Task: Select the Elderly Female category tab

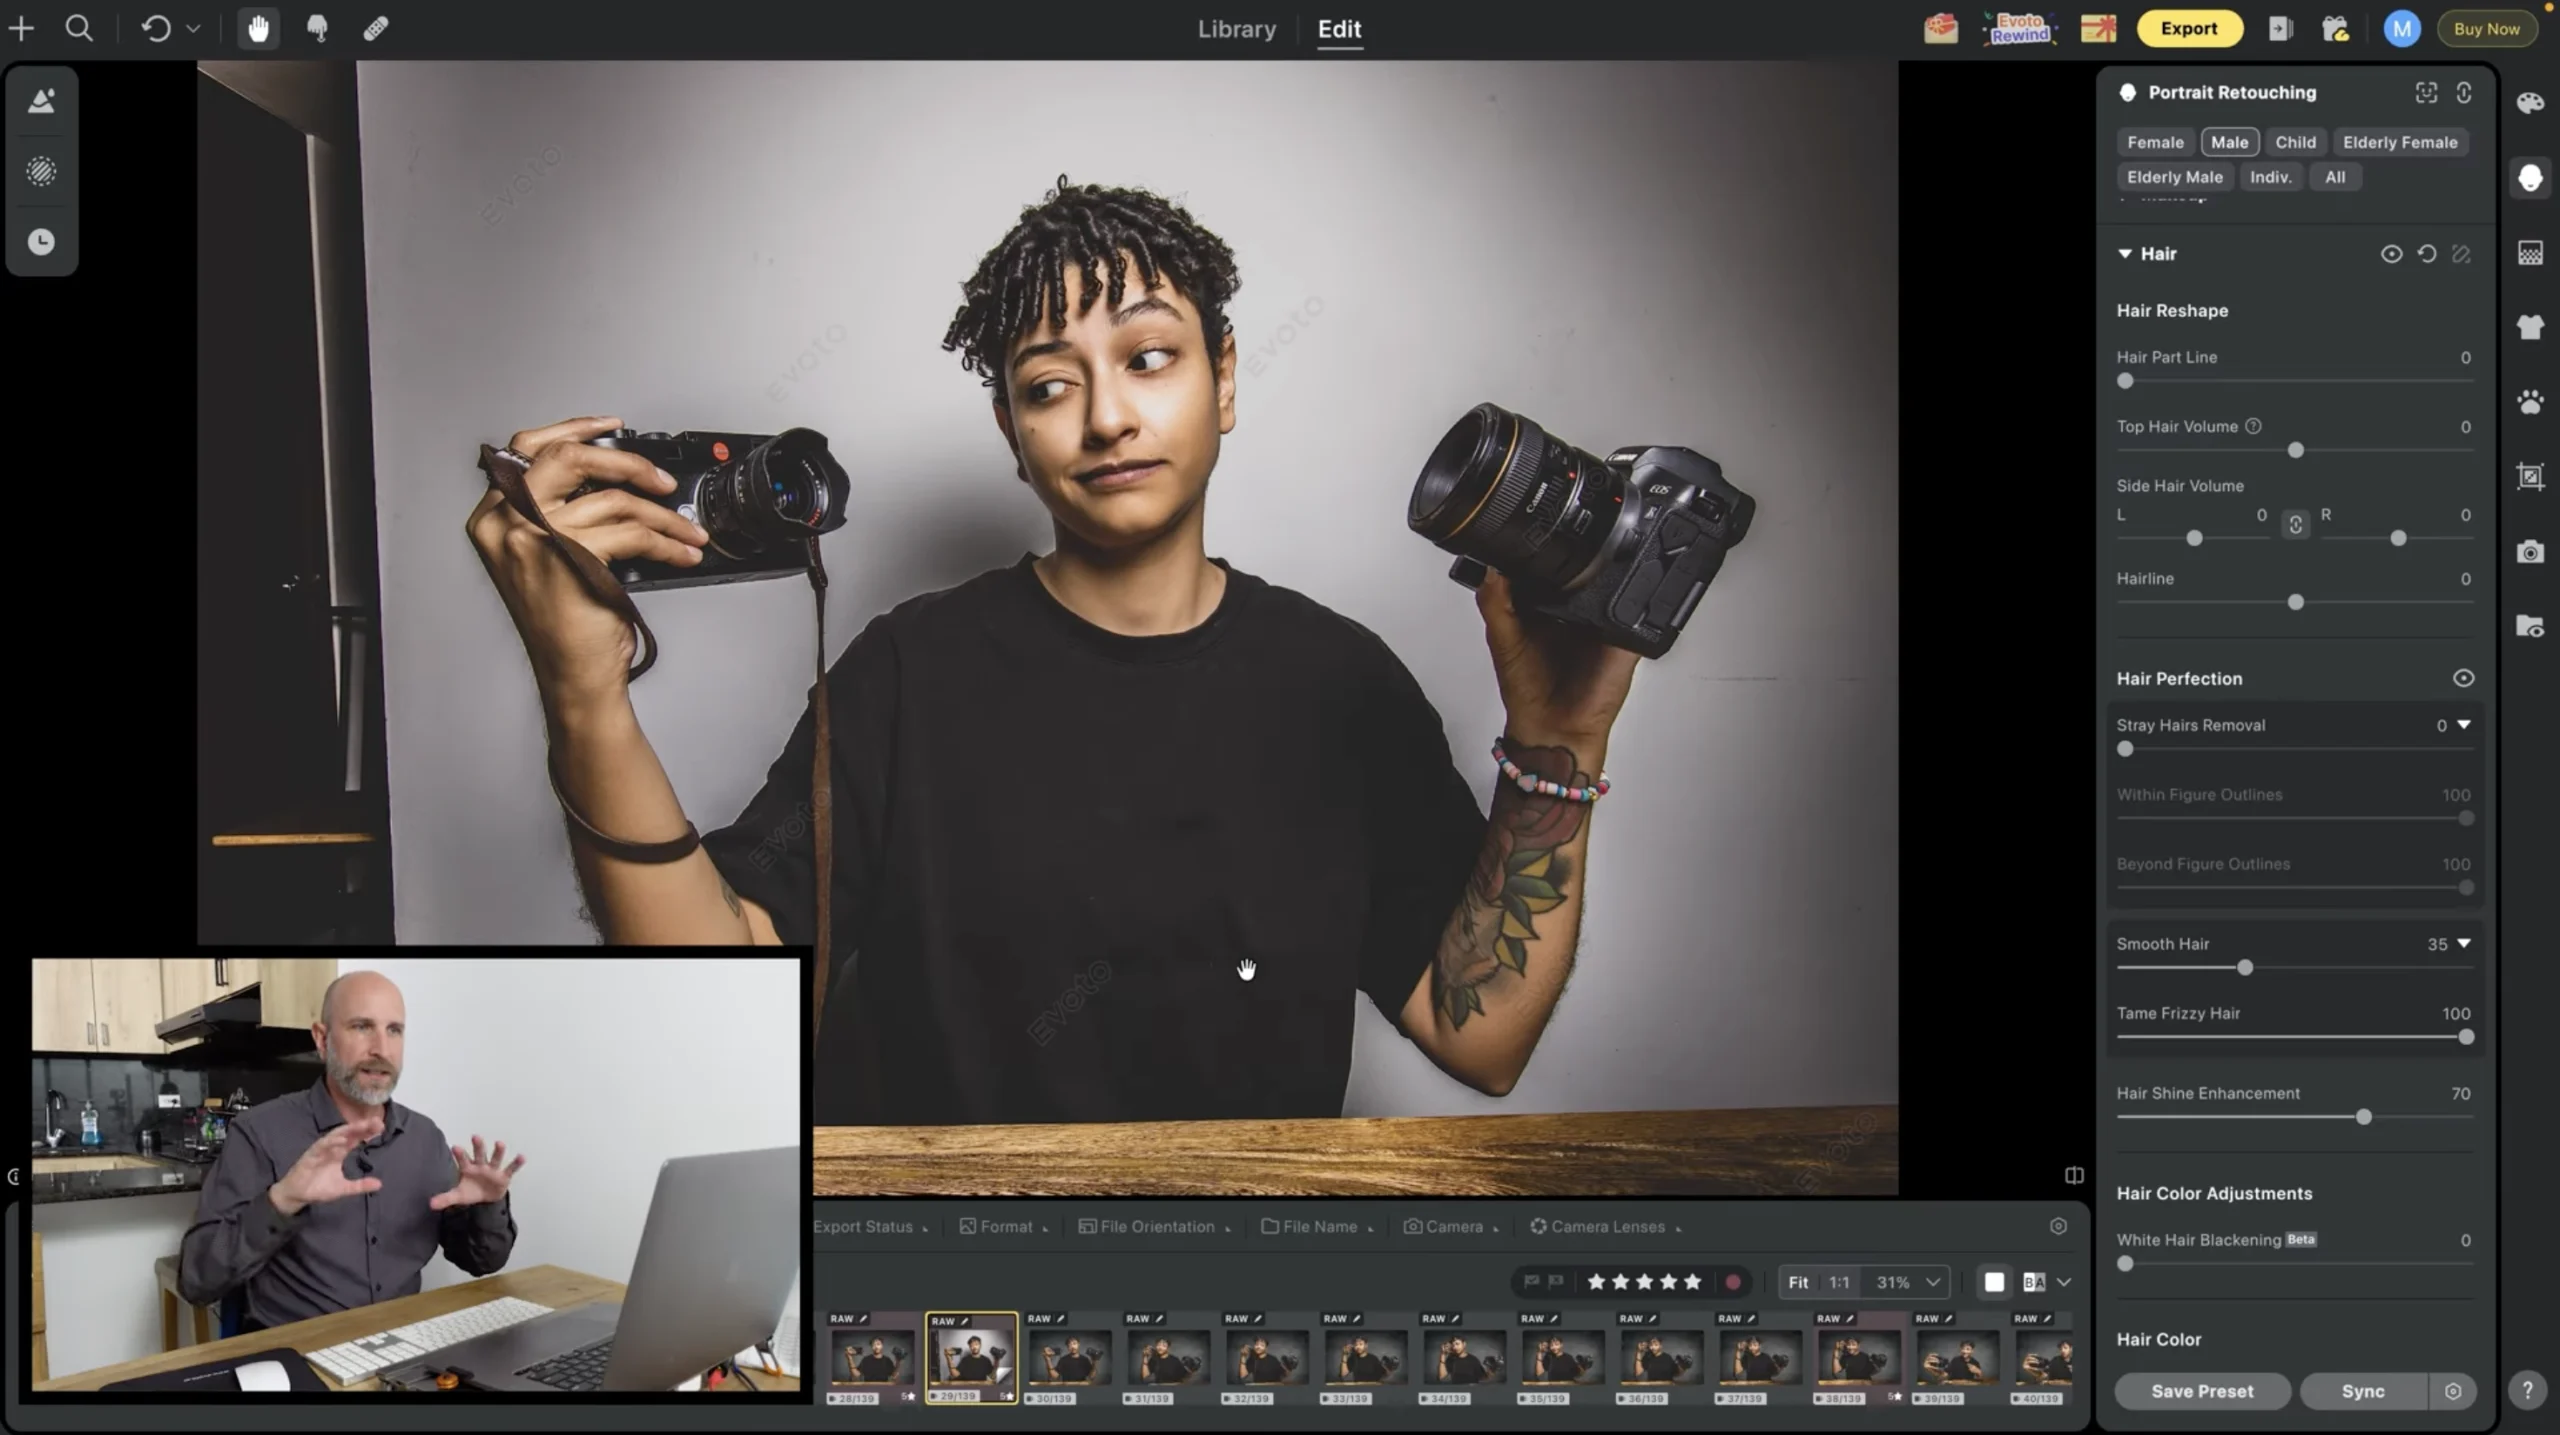Action: (2399, 142)
